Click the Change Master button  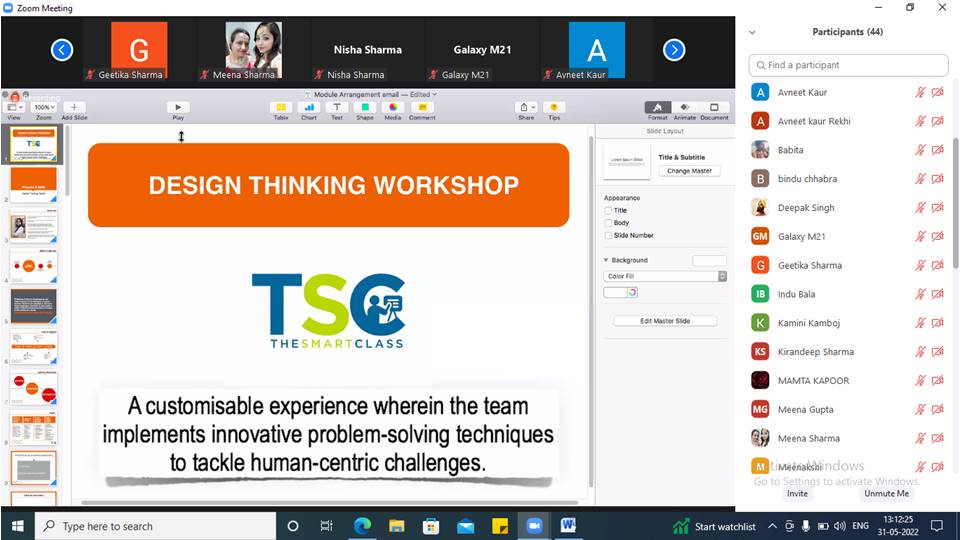689,171
